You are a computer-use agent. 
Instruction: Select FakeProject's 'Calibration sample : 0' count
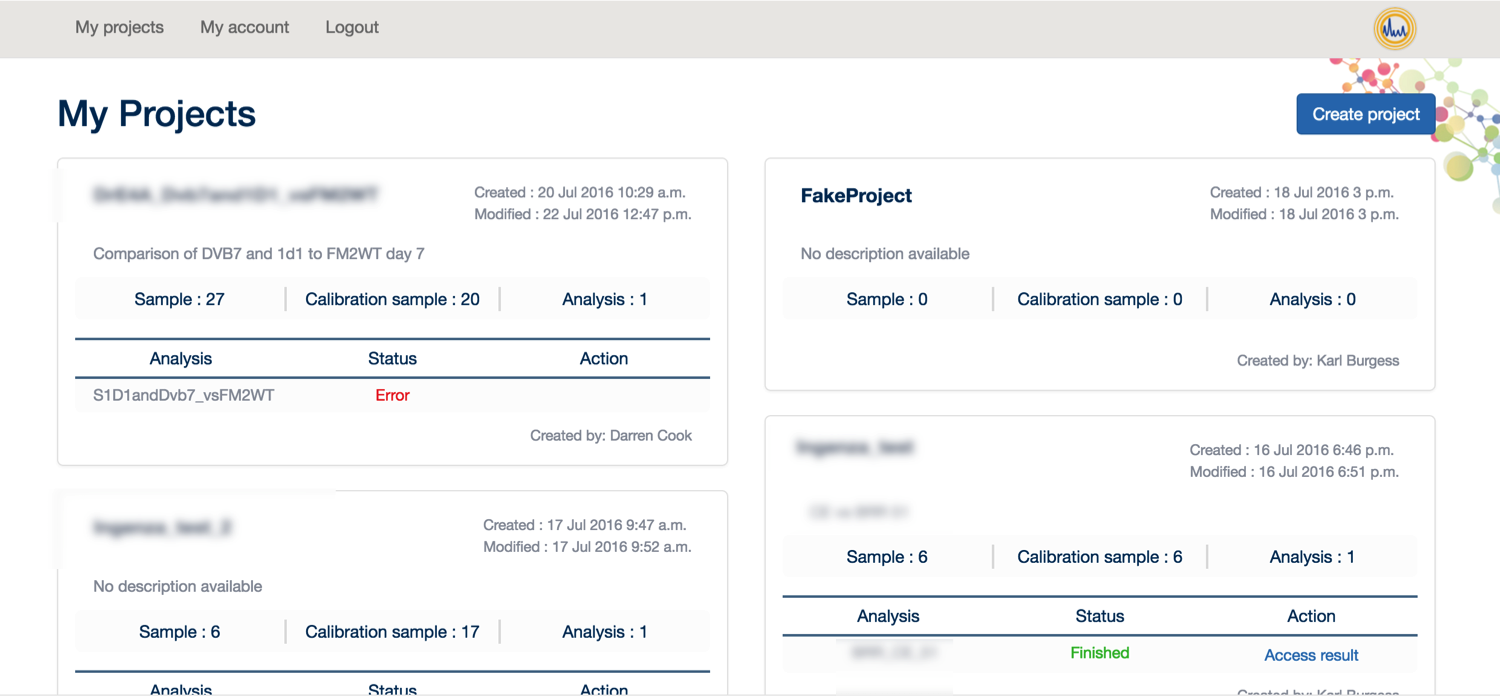1099,299
